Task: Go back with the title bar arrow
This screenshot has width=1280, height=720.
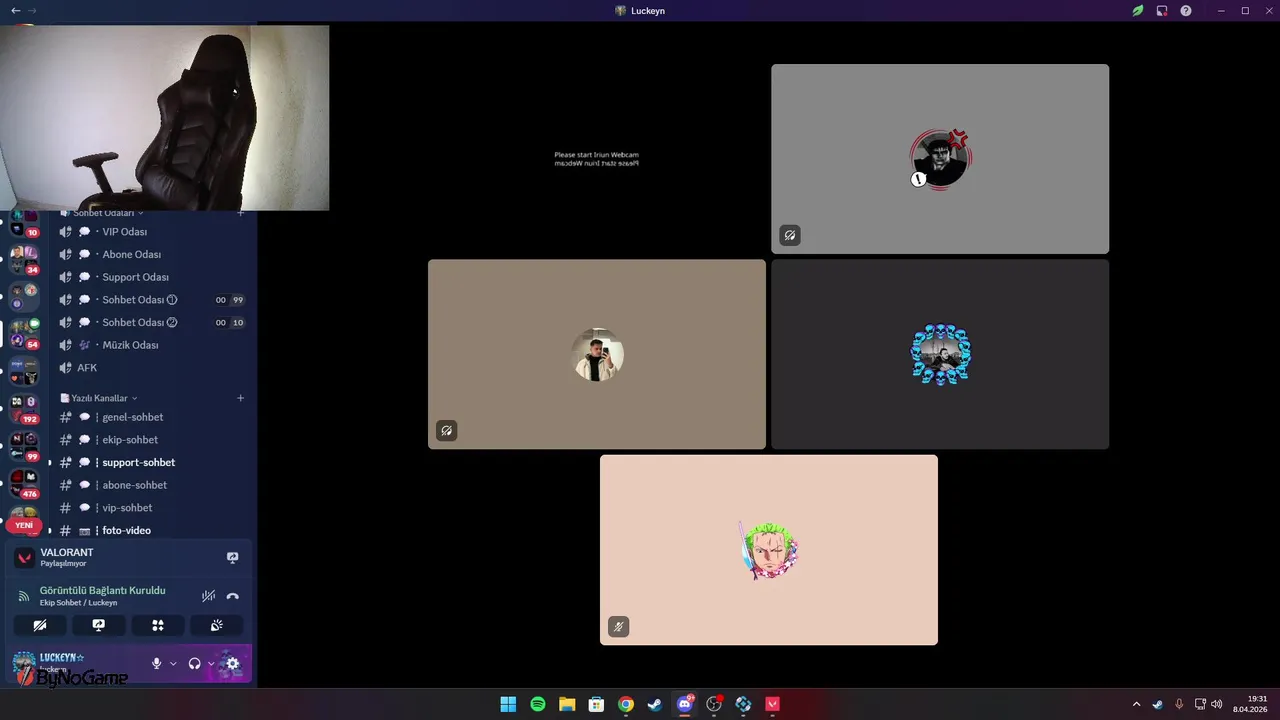Action: point(15,10)
